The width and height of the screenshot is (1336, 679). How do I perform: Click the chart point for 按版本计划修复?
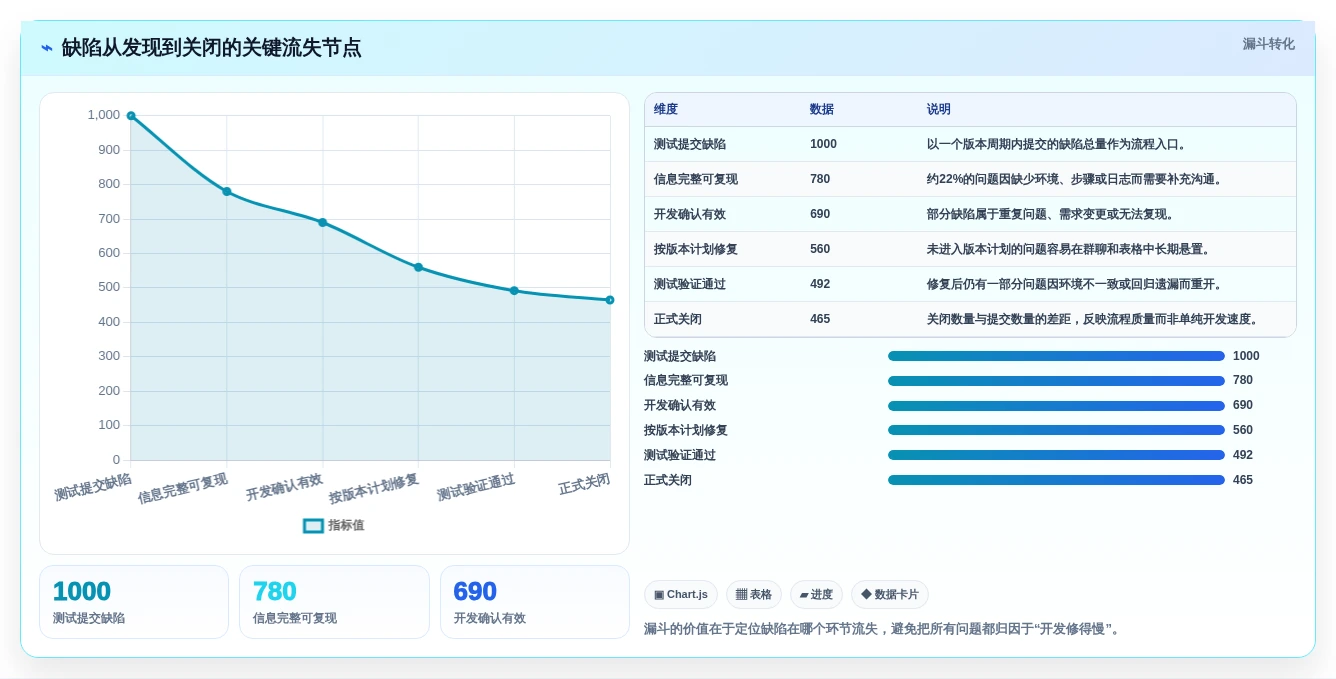click(x=418, y=267)
